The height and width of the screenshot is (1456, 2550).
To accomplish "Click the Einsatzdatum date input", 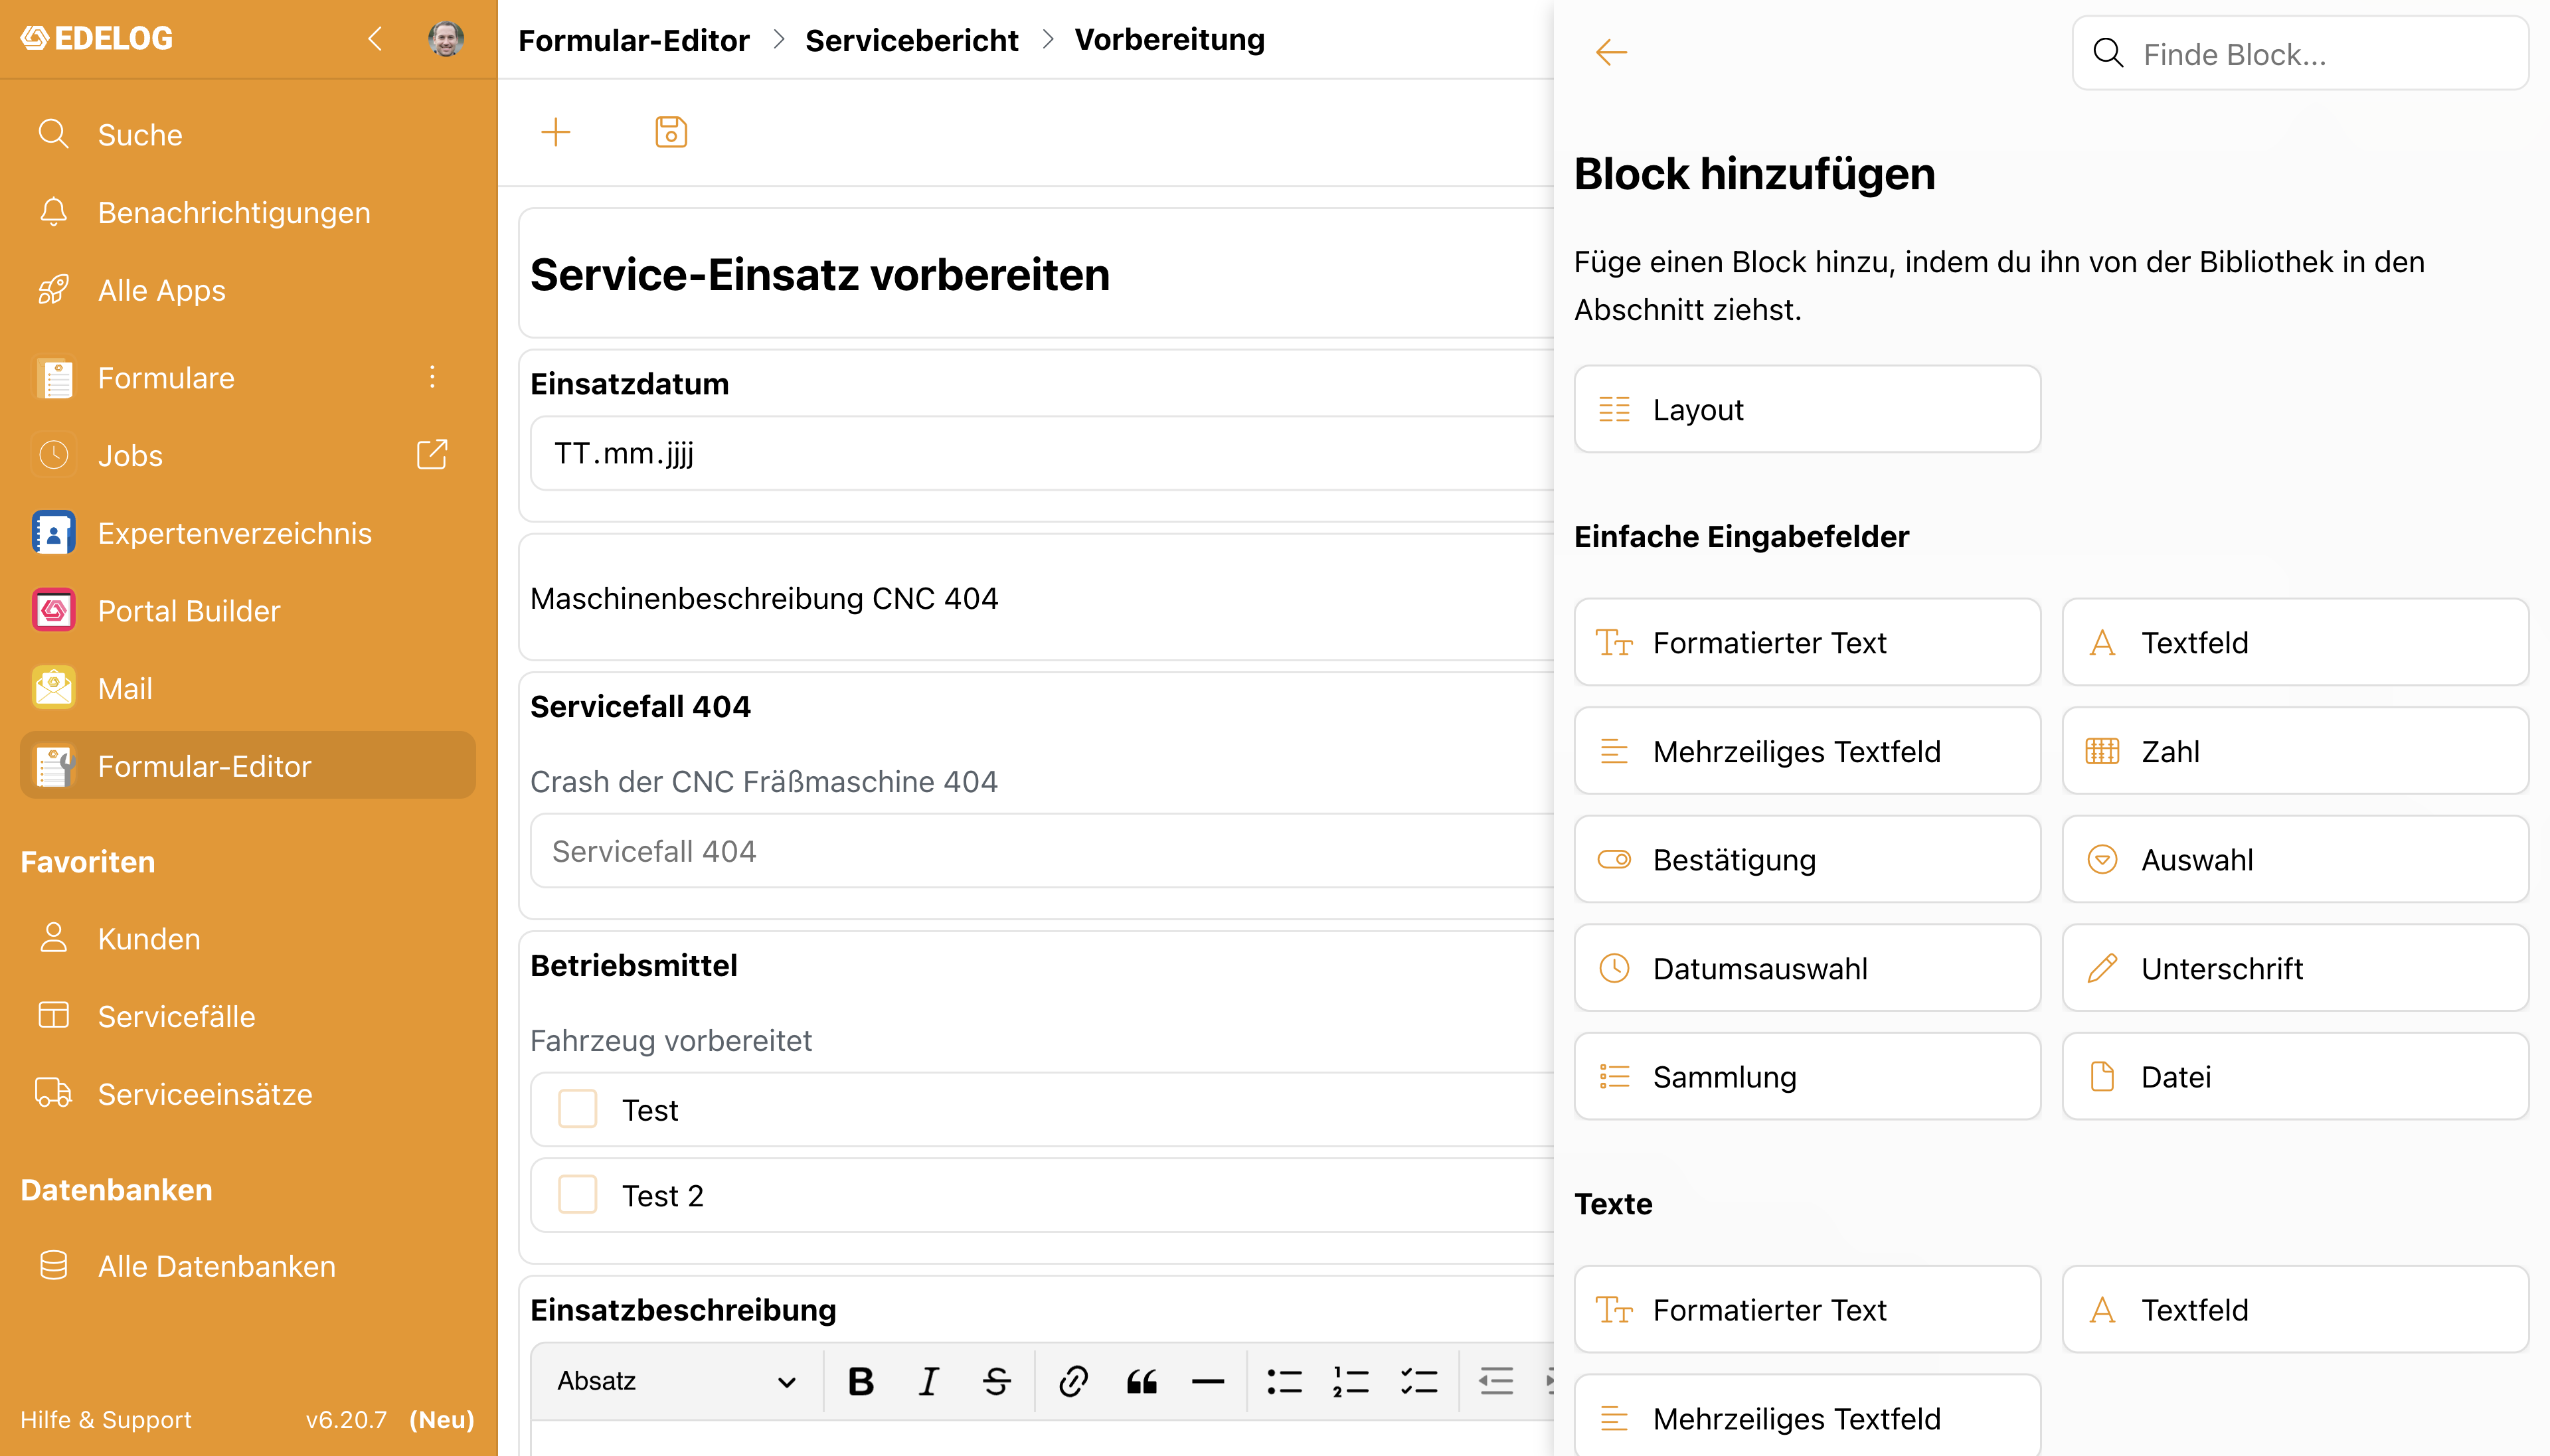I will click(1042, 454).
